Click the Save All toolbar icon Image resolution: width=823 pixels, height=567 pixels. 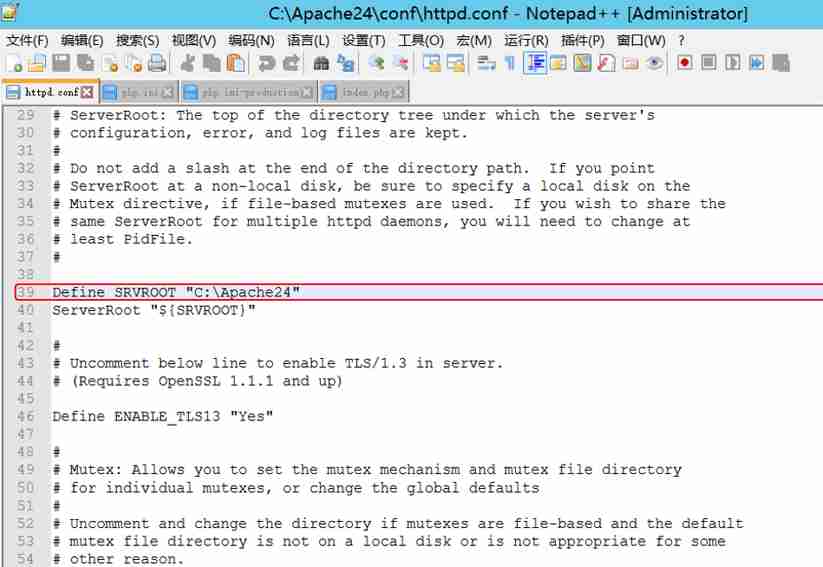pos(86,64)
